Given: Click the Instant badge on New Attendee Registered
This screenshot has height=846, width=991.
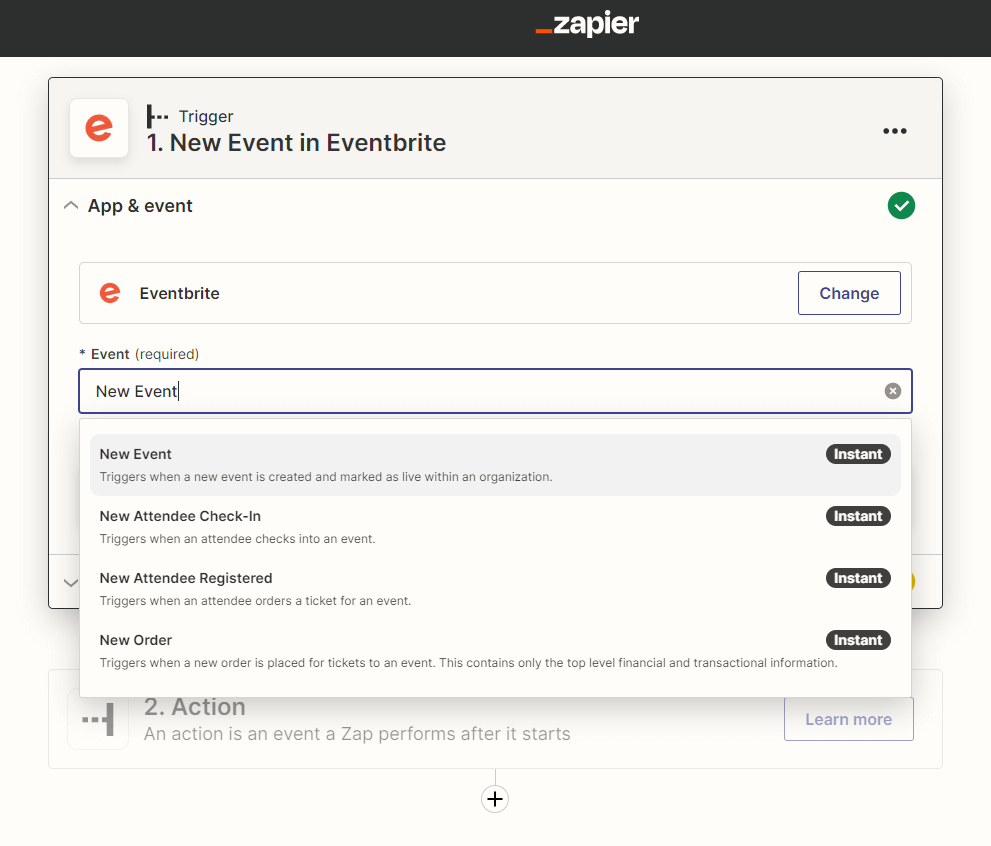Looking at the screenshot, I should pos(858,578).
